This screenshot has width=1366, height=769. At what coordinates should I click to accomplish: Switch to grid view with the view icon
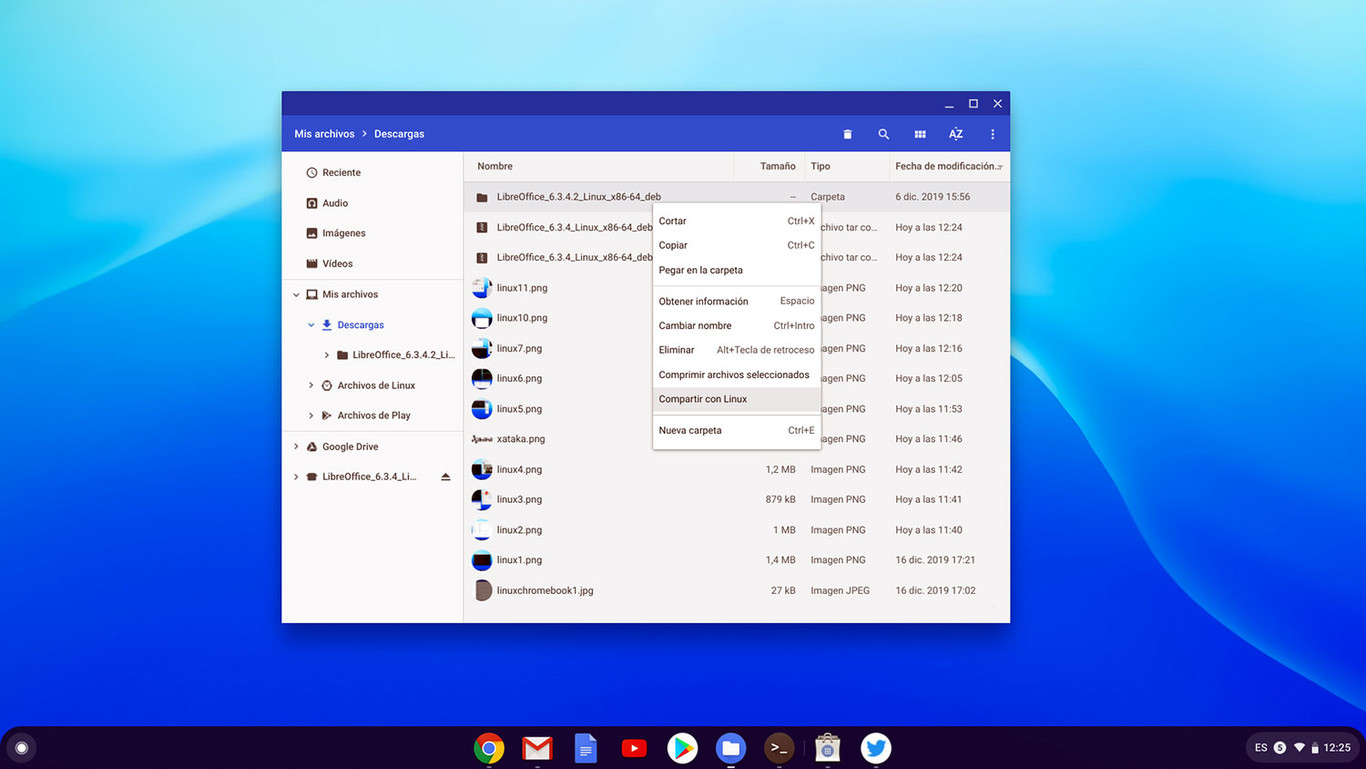click(x=919, y=133)
